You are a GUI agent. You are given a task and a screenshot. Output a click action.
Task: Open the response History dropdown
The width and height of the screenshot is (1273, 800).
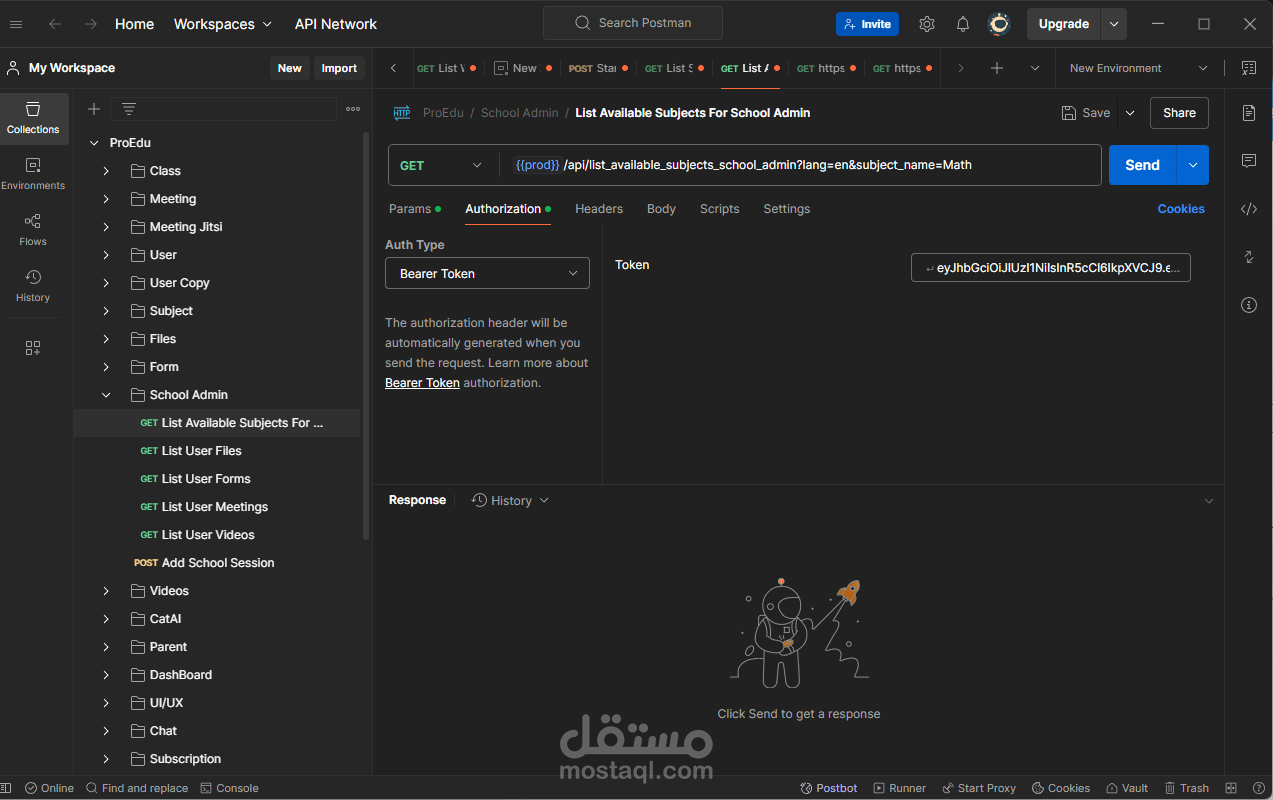[x=510, y=500]
